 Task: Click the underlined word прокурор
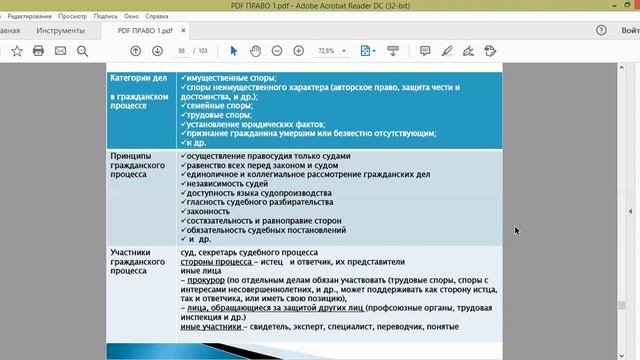pos(206,280)
